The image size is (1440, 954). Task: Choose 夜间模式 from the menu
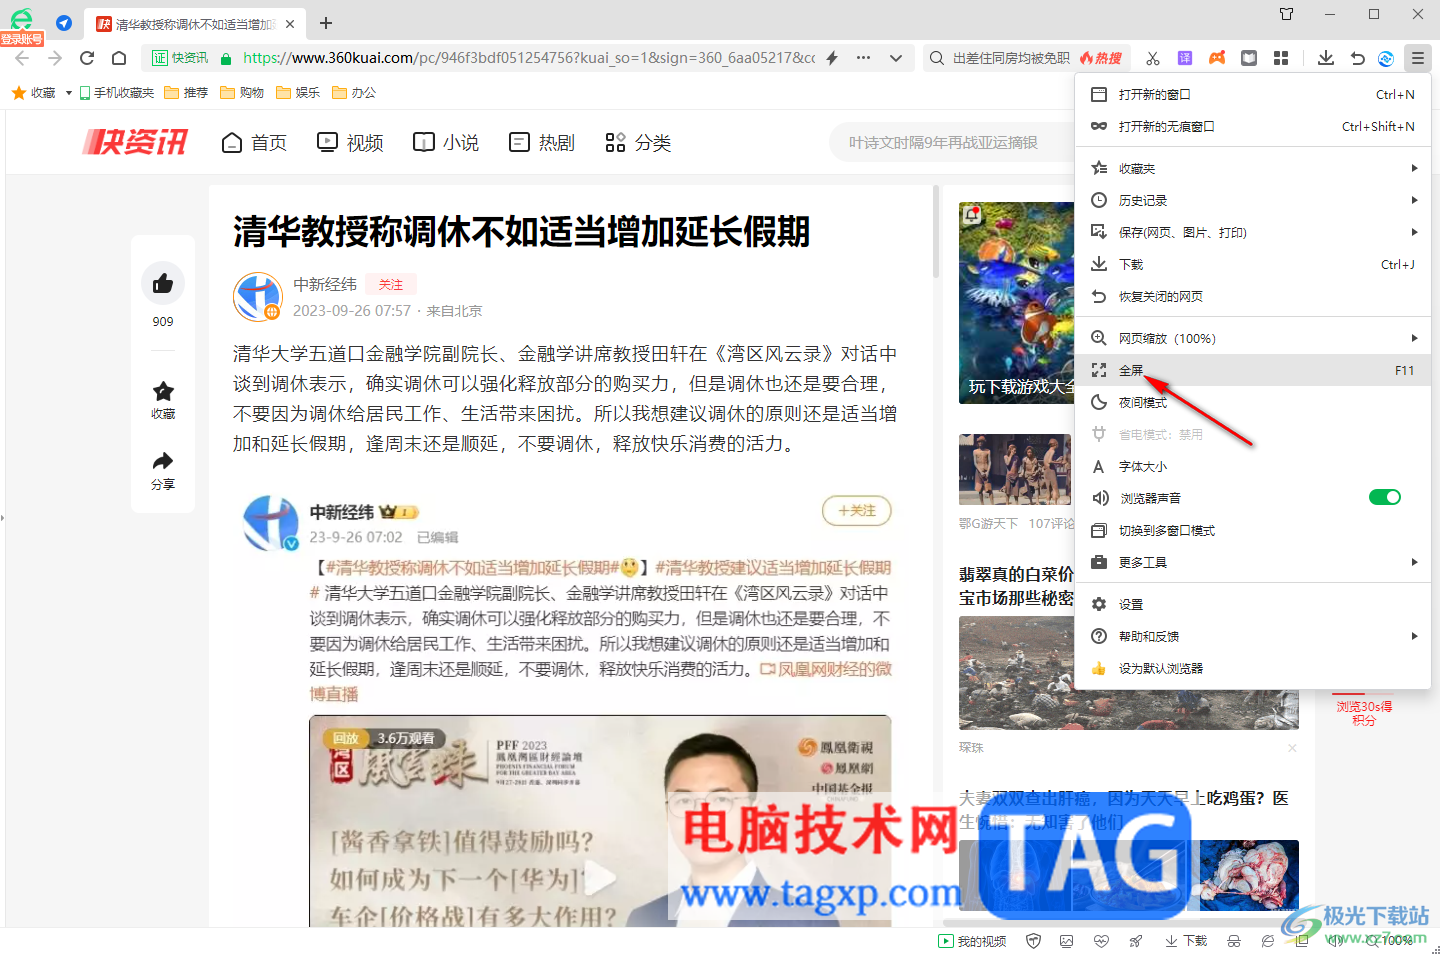coord(1253,402)
